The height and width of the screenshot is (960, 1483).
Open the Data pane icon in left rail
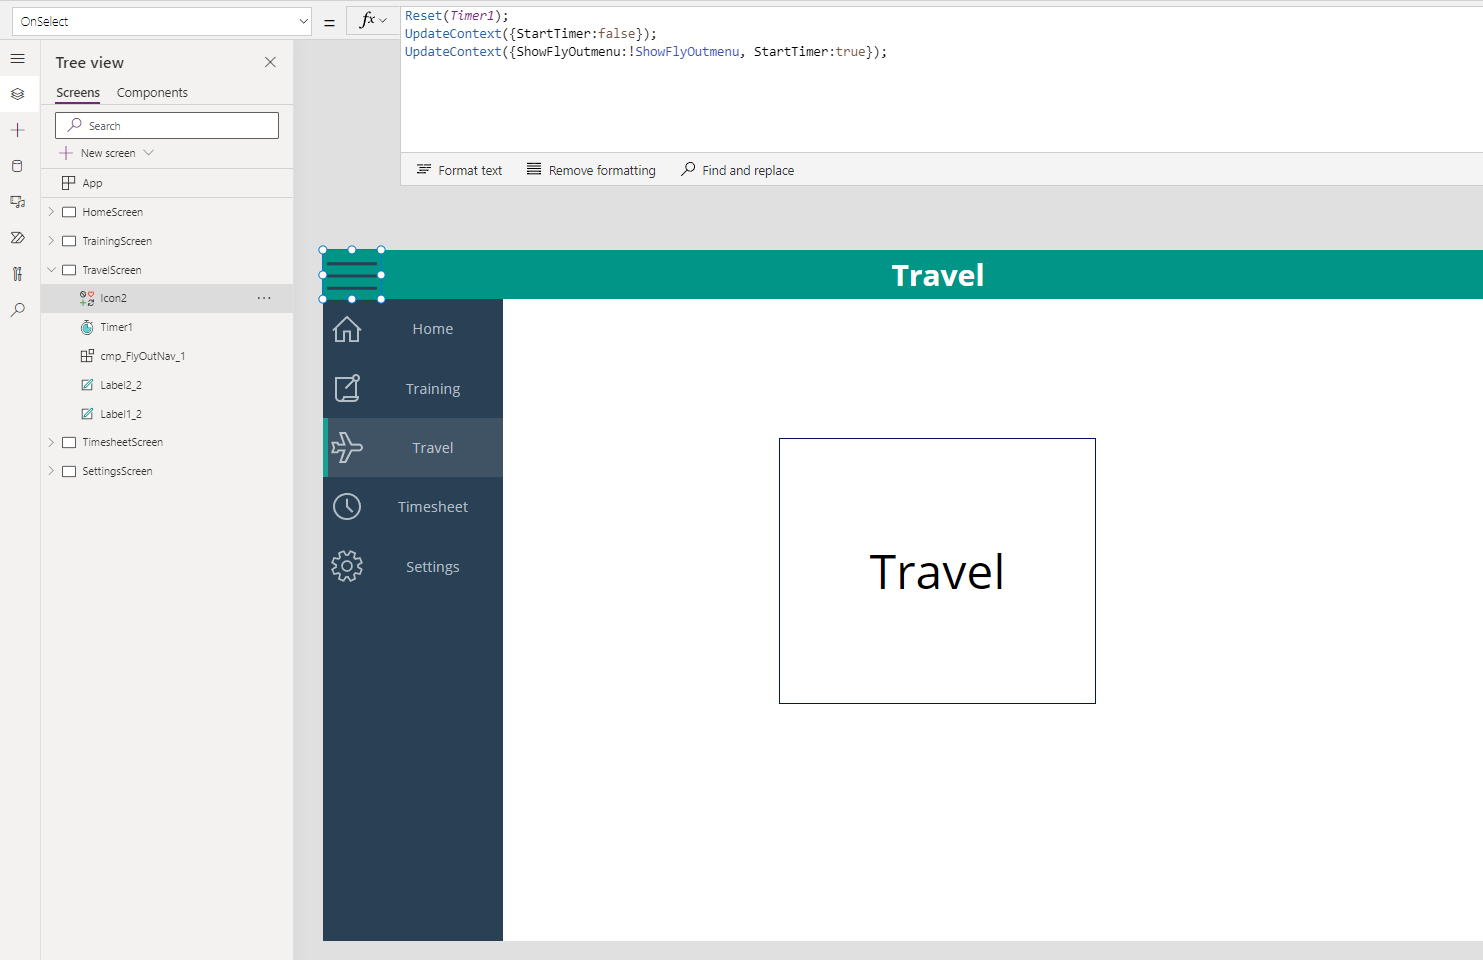[x=18, y=165]
